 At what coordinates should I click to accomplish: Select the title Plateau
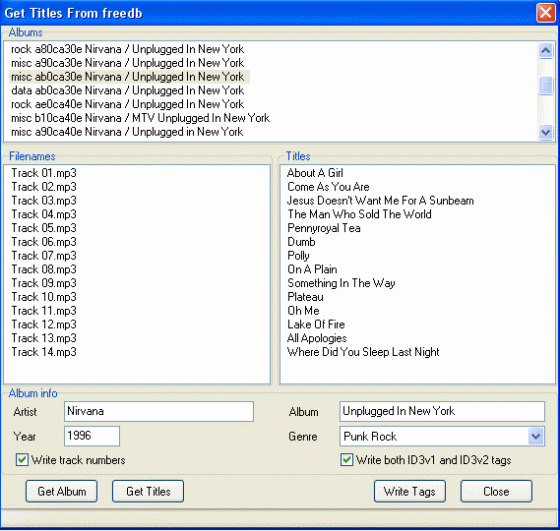tap(305, 297)
